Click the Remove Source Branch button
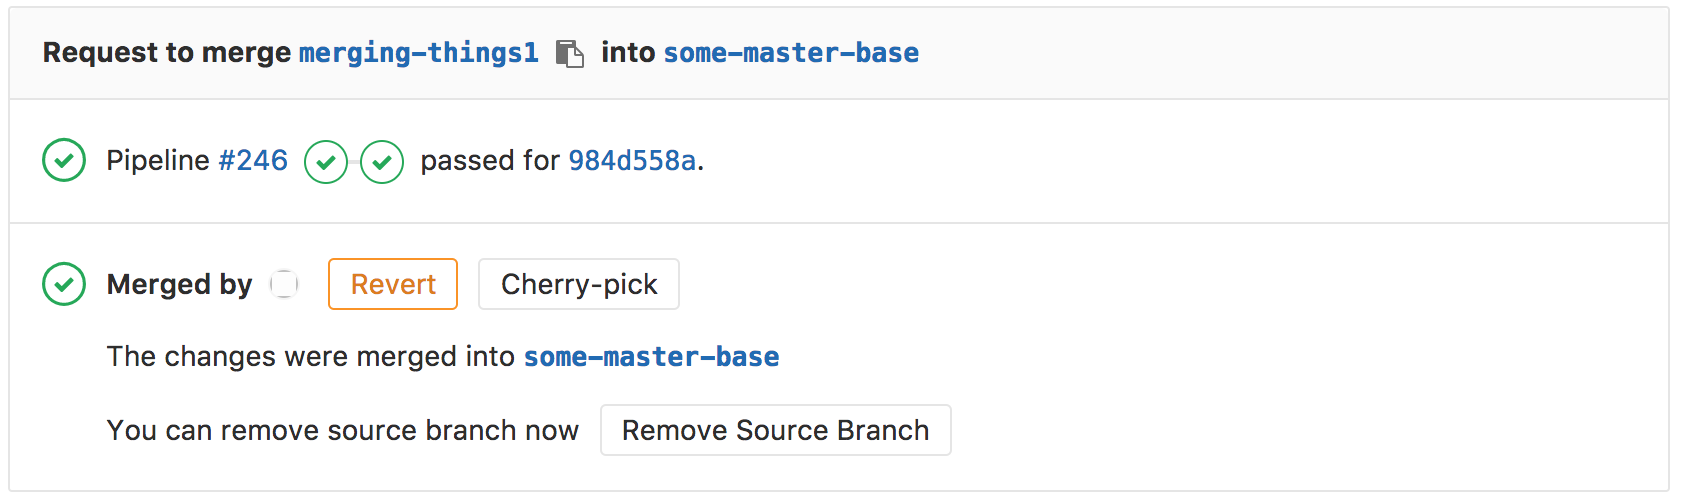Viewport: 1682px width, 502px height. [x=775, y=430]
